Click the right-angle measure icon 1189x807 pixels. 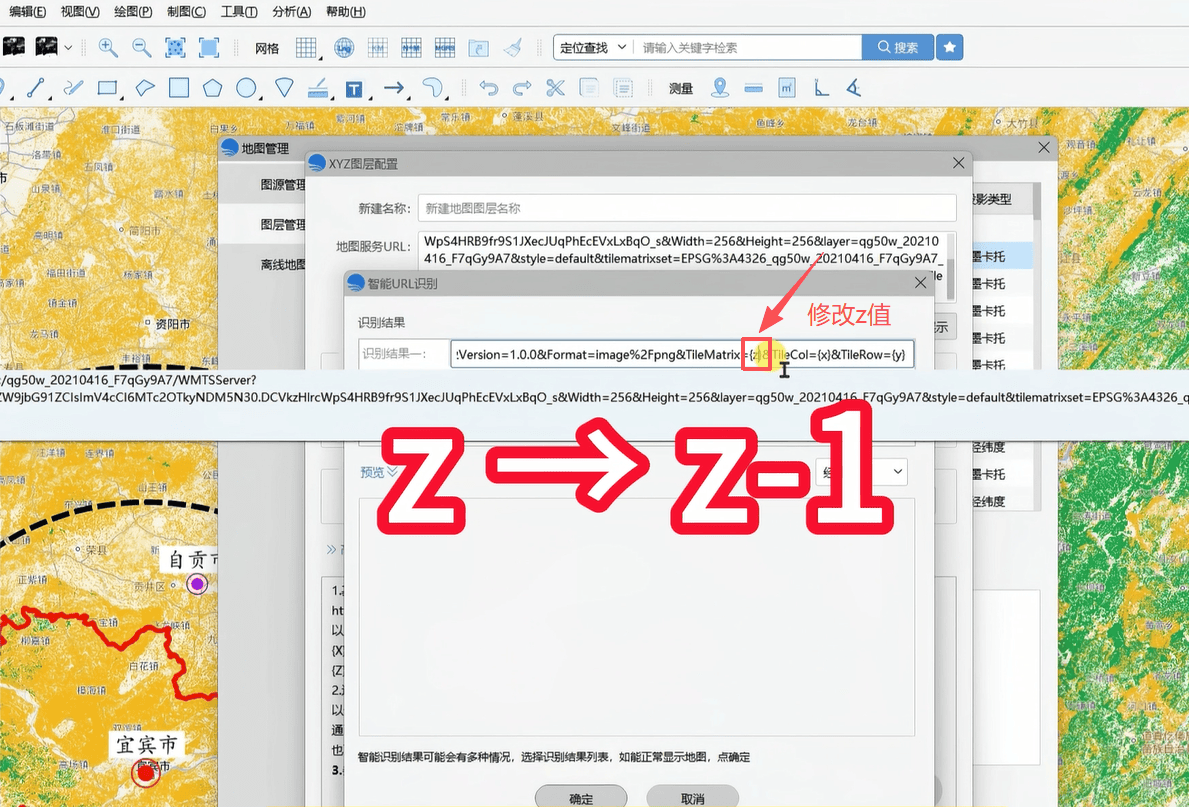pos(821,88)
